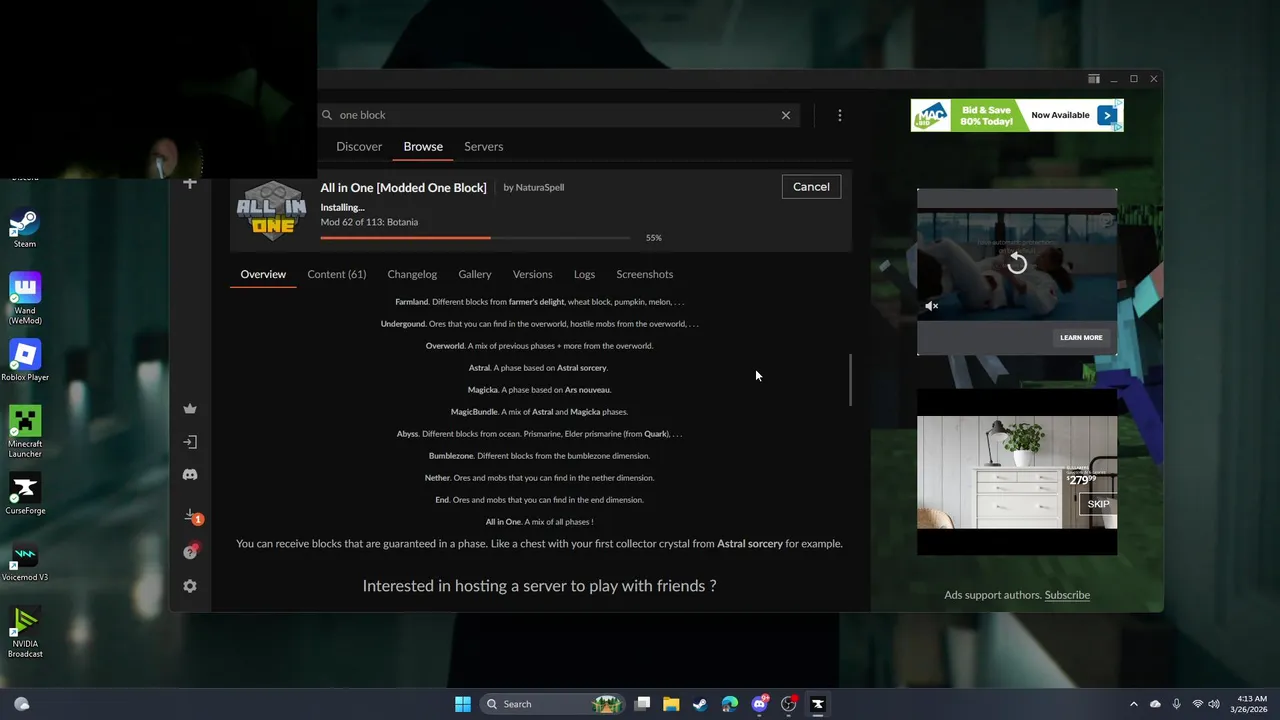Click CurseForge icon on the taskbar
Image resolution: width=1280 pixels, height=720 pixels.
817,704
